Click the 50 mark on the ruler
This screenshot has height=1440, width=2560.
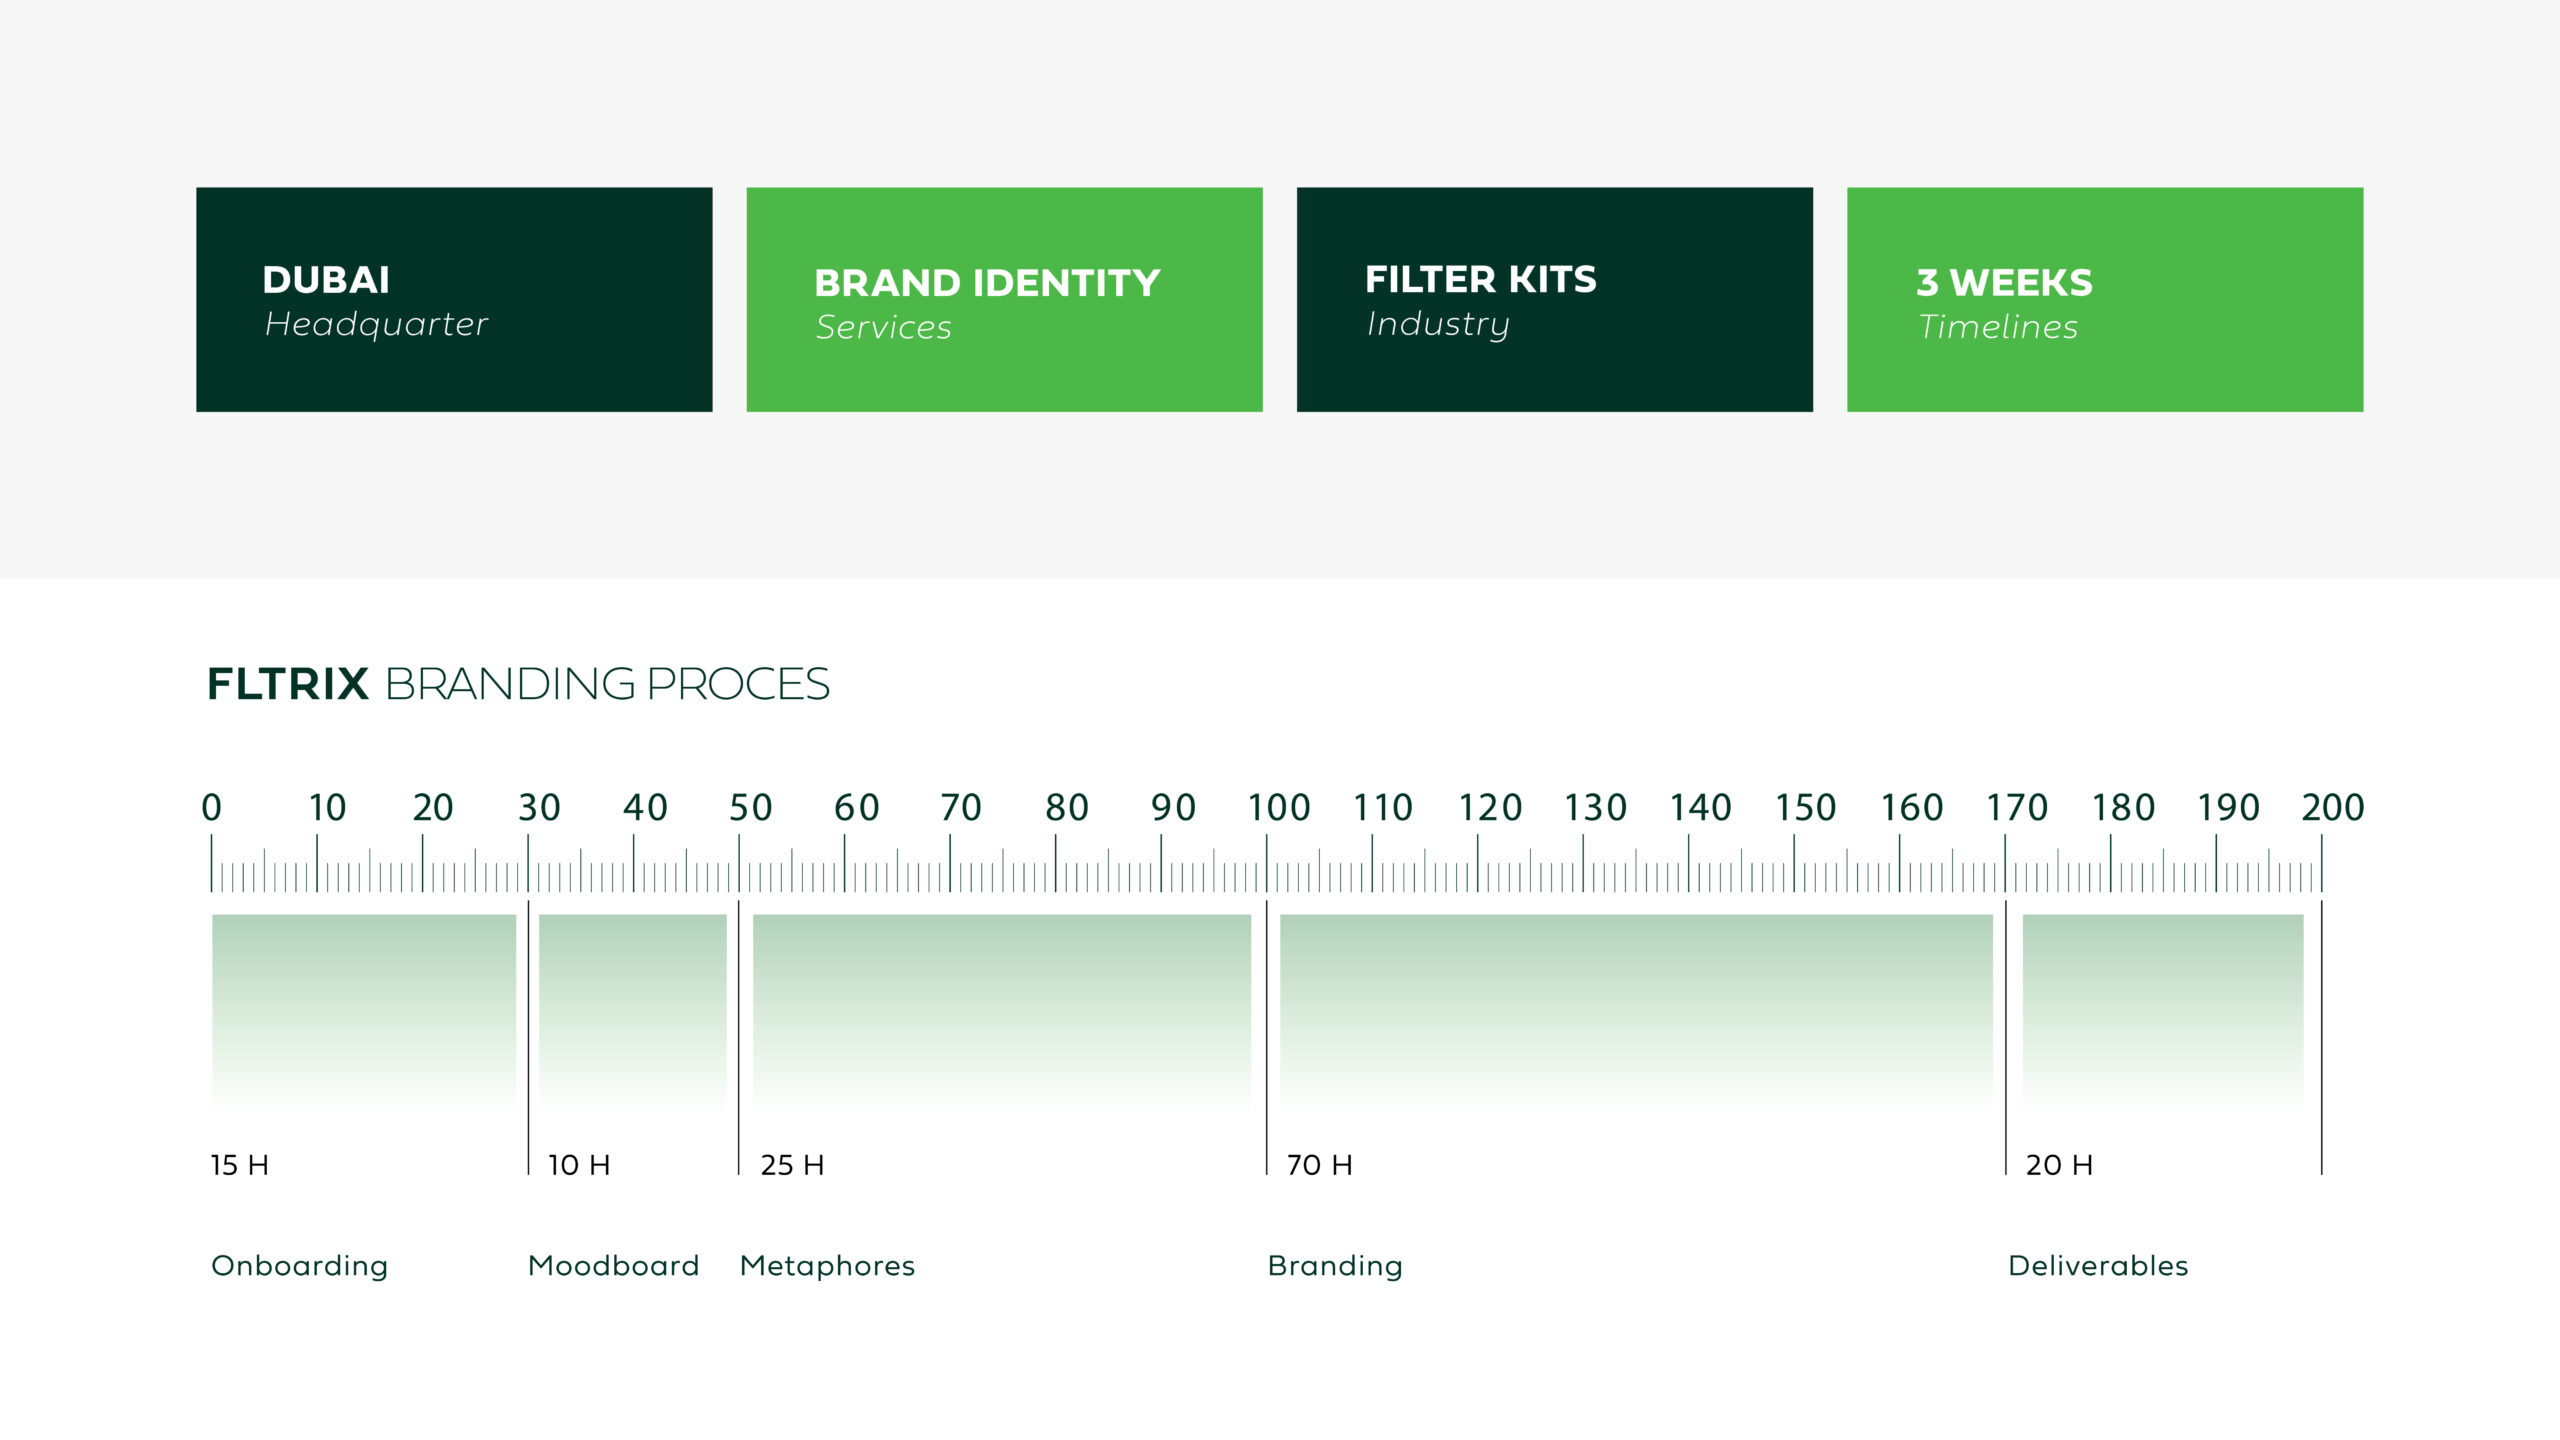(750, 808)
